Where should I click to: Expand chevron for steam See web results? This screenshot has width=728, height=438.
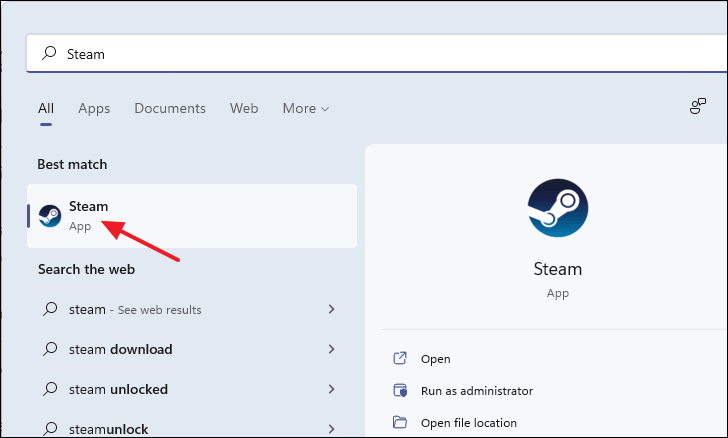tap(332, 309)
